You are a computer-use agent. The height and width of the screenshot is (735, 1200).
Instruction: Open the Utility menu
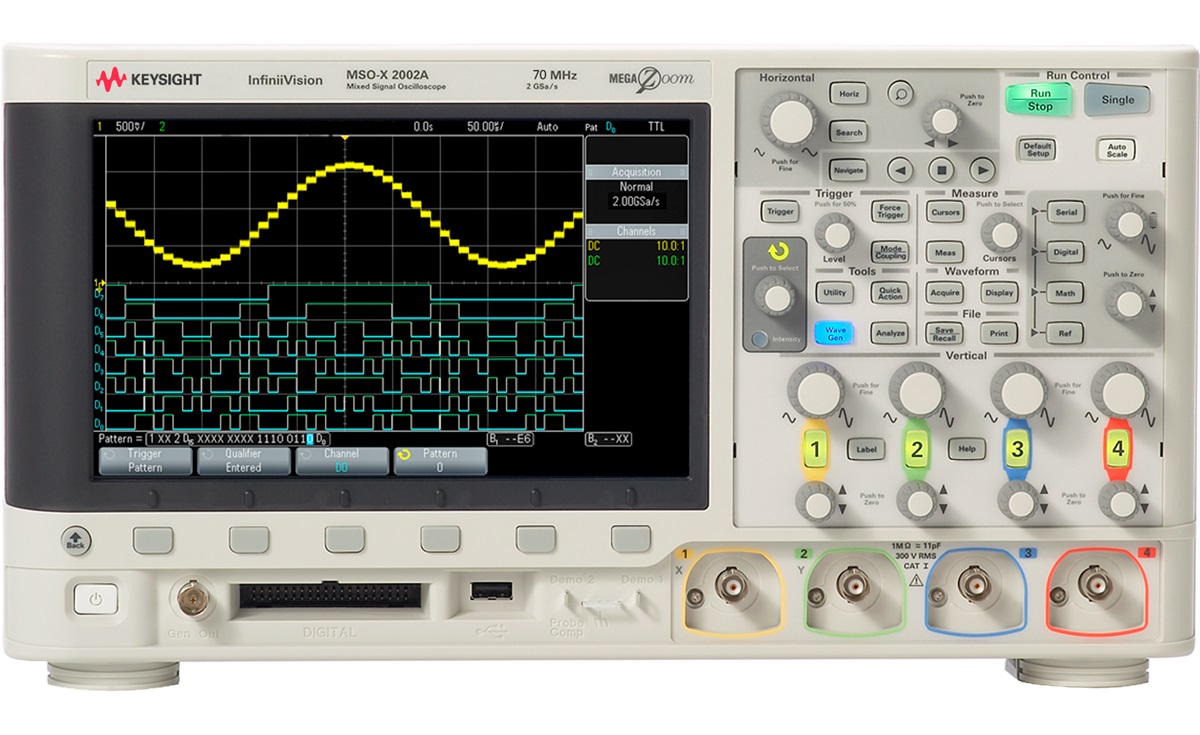click(x=834, y=293)
